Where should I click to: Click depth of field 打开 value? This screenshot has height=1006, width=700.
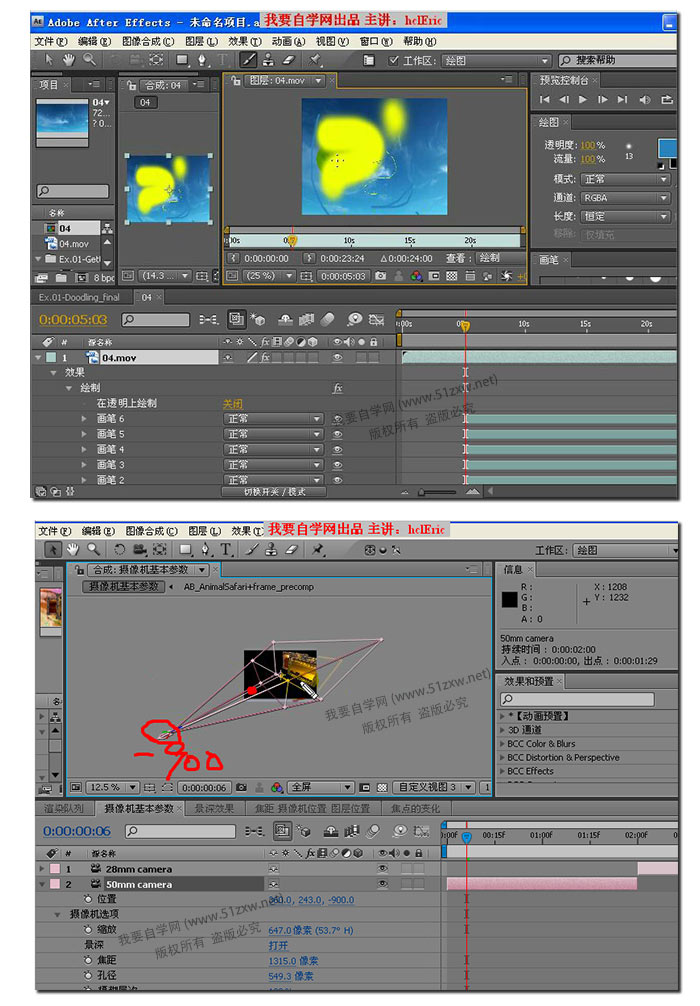(x=278, y=946)
